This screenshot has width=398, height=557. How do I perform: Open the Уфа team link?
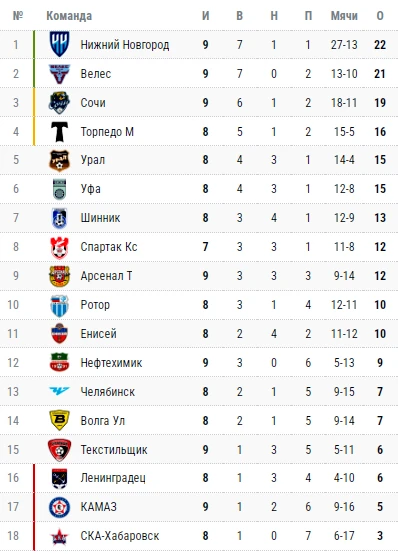tap(90, 189)
